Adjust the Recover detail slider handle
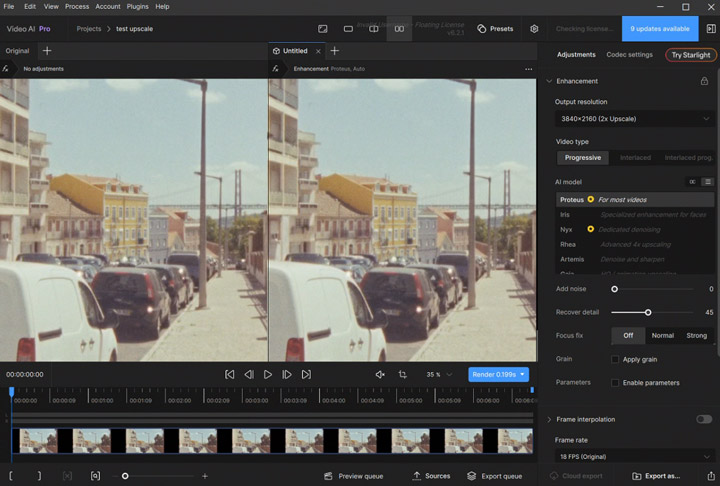 pos(648,312)
